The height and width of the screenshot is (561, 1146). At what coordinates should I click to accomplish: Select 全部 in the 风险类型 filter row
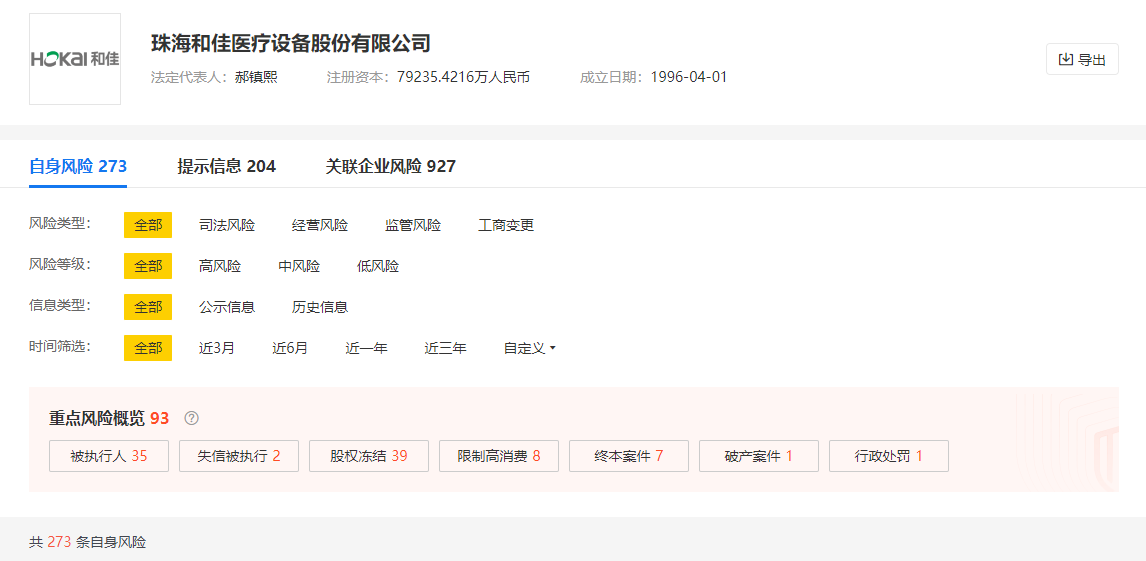148,225
